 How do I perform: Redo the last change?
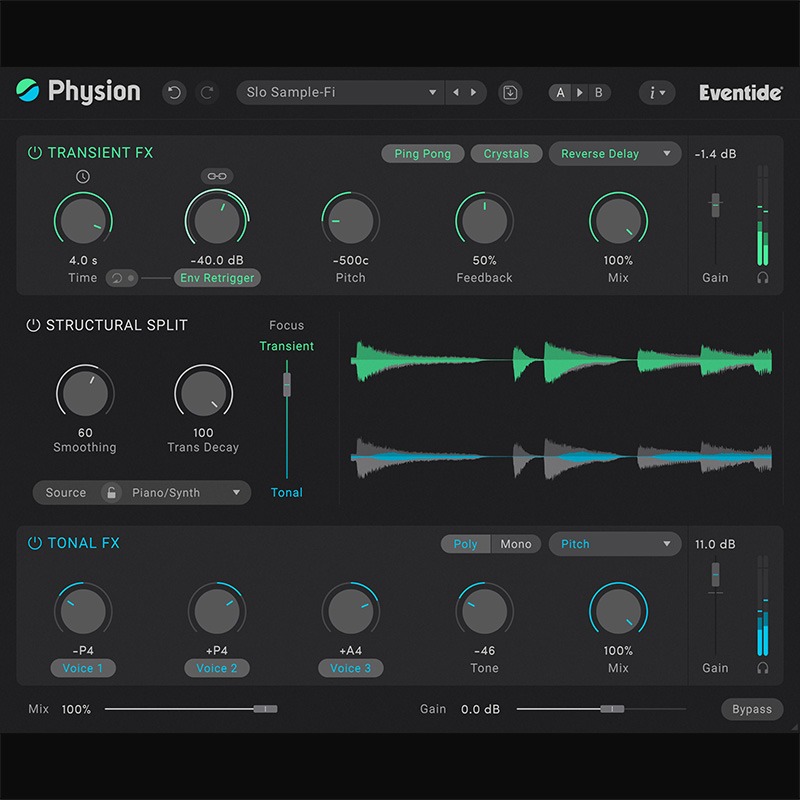pos(207,92)
